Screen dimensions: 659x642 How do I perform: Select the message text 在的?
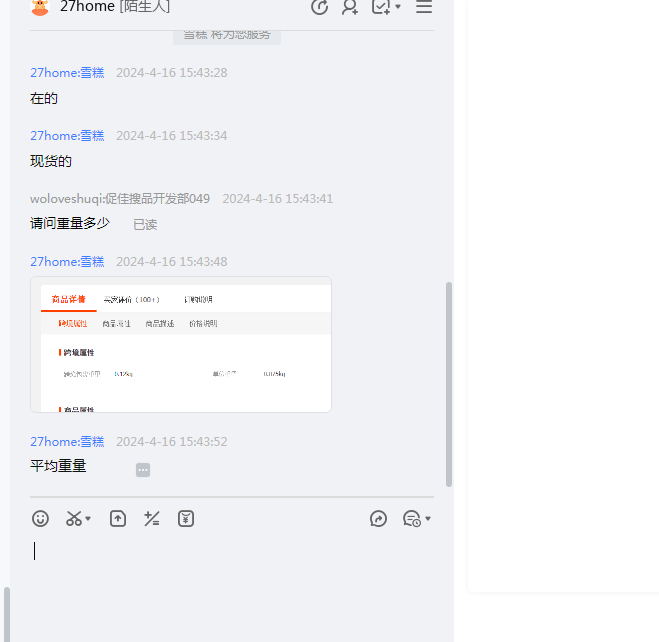[x=44, y=98]
